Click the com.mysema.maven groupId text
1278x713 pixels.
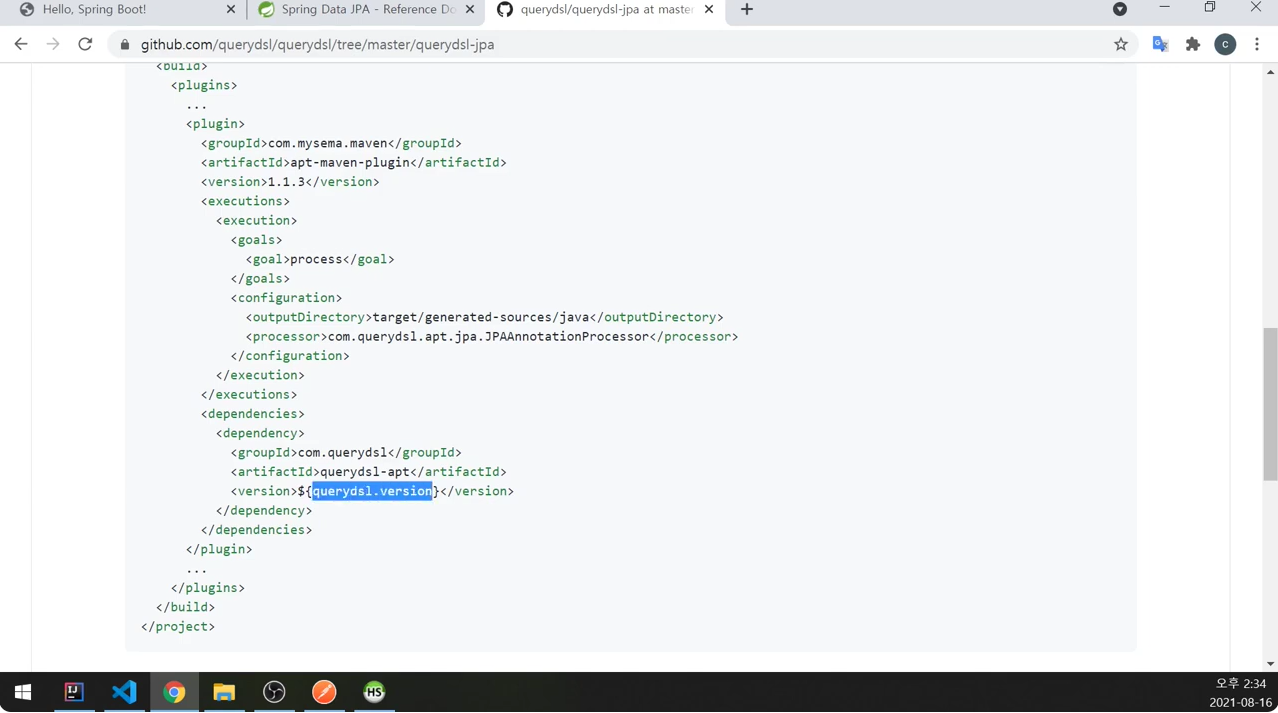click(327, 143)
